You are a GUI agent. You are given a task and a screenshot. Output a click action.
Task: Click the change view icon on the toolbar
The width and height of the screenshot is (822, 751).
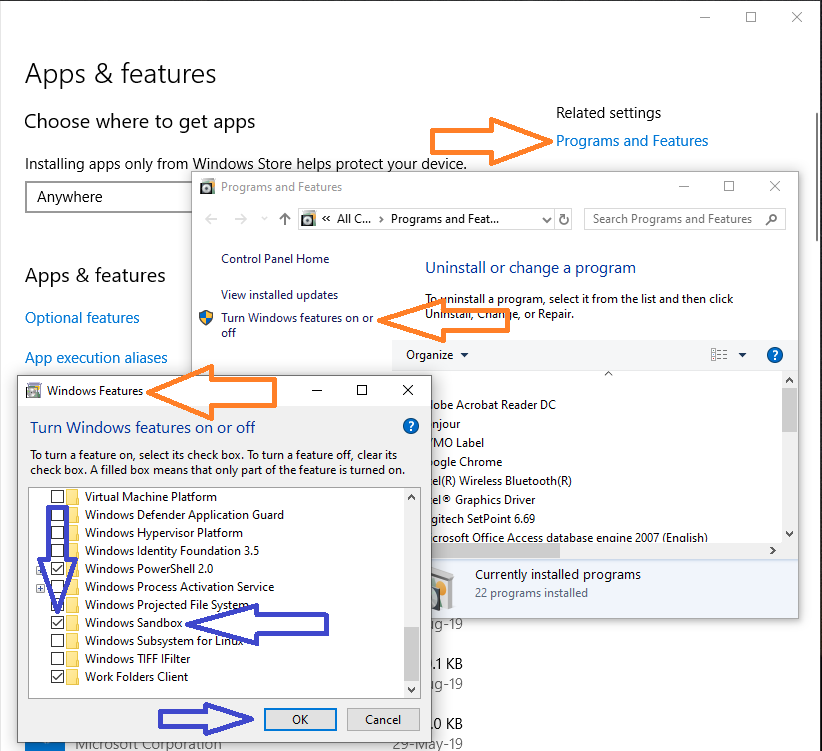pyautogui.click(x=719, y=355)
